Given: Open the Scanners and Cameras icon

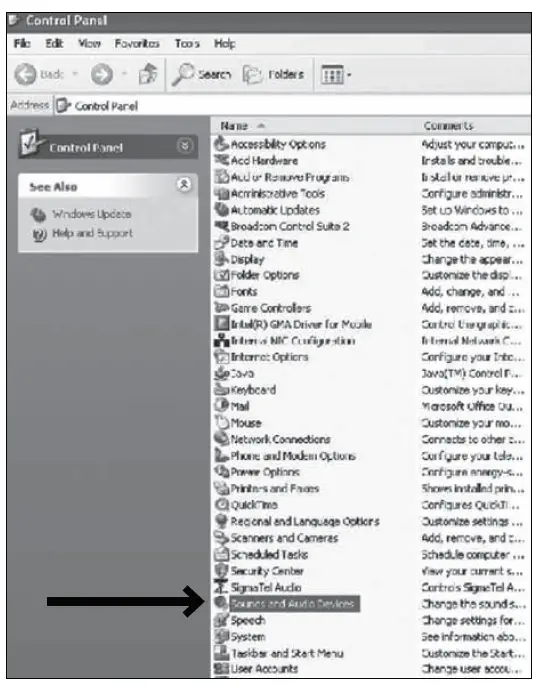Looking at the screenshot, I should pos(221,538).
